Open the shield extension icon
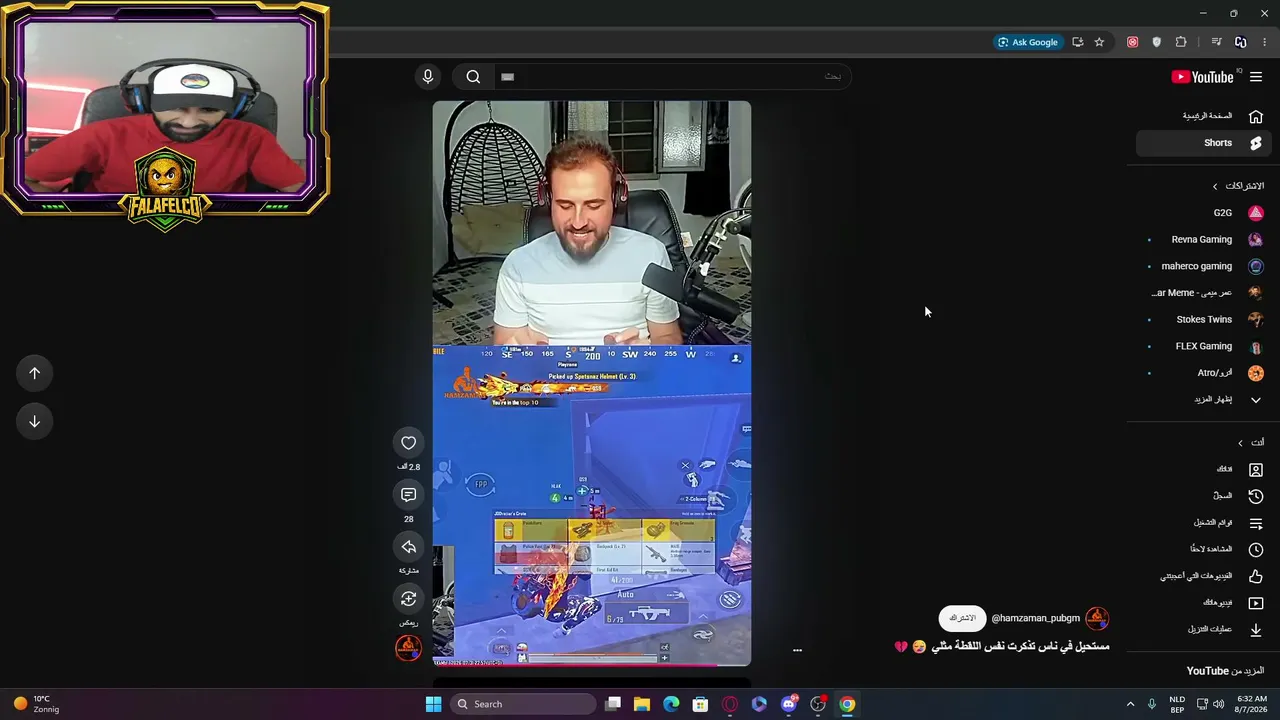 (x=1157, y=42)
